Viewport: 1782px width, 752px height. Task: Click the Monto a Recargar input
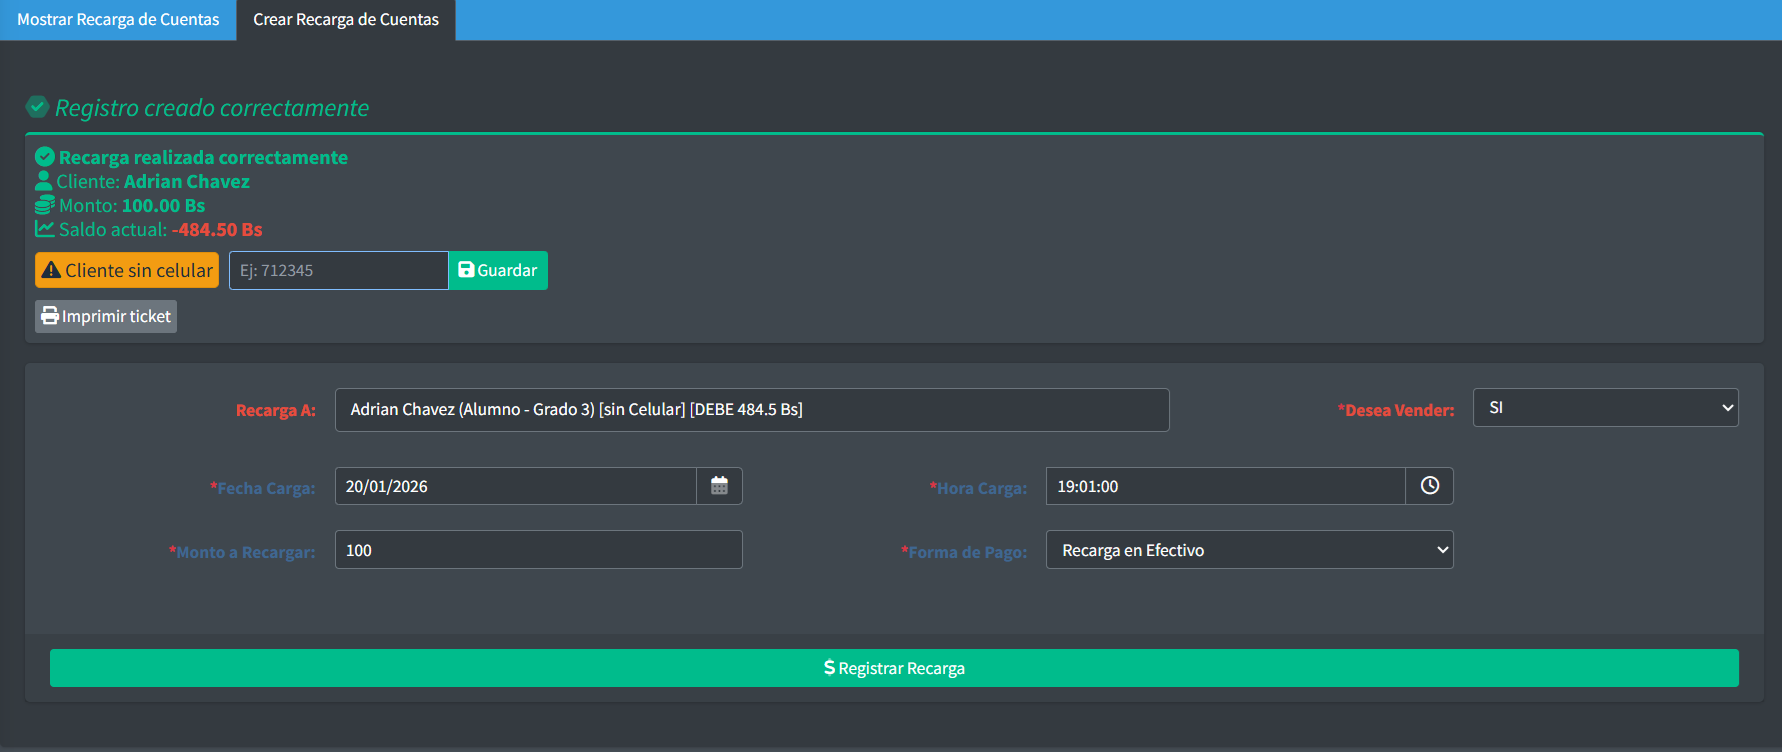point(538,550)
